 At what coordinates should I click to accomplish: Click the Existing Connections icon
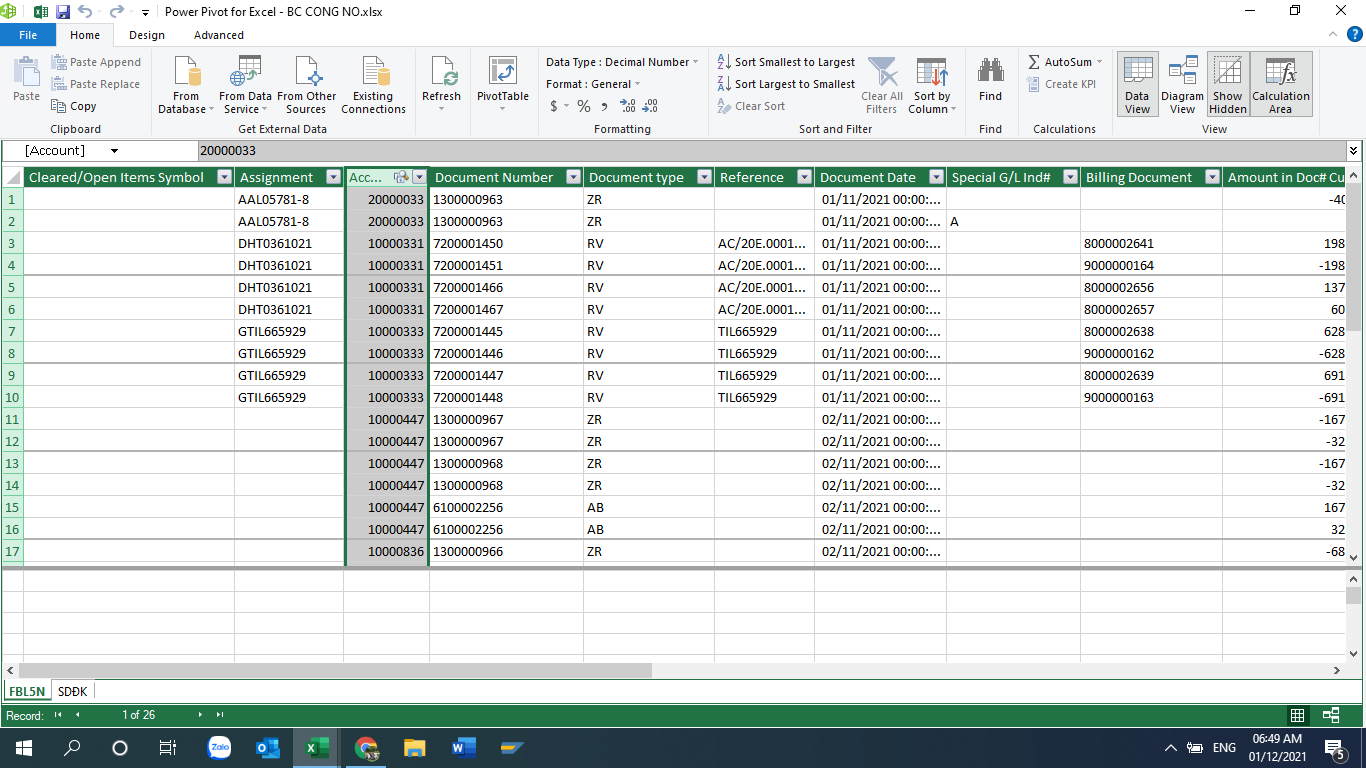pos(373,74)
